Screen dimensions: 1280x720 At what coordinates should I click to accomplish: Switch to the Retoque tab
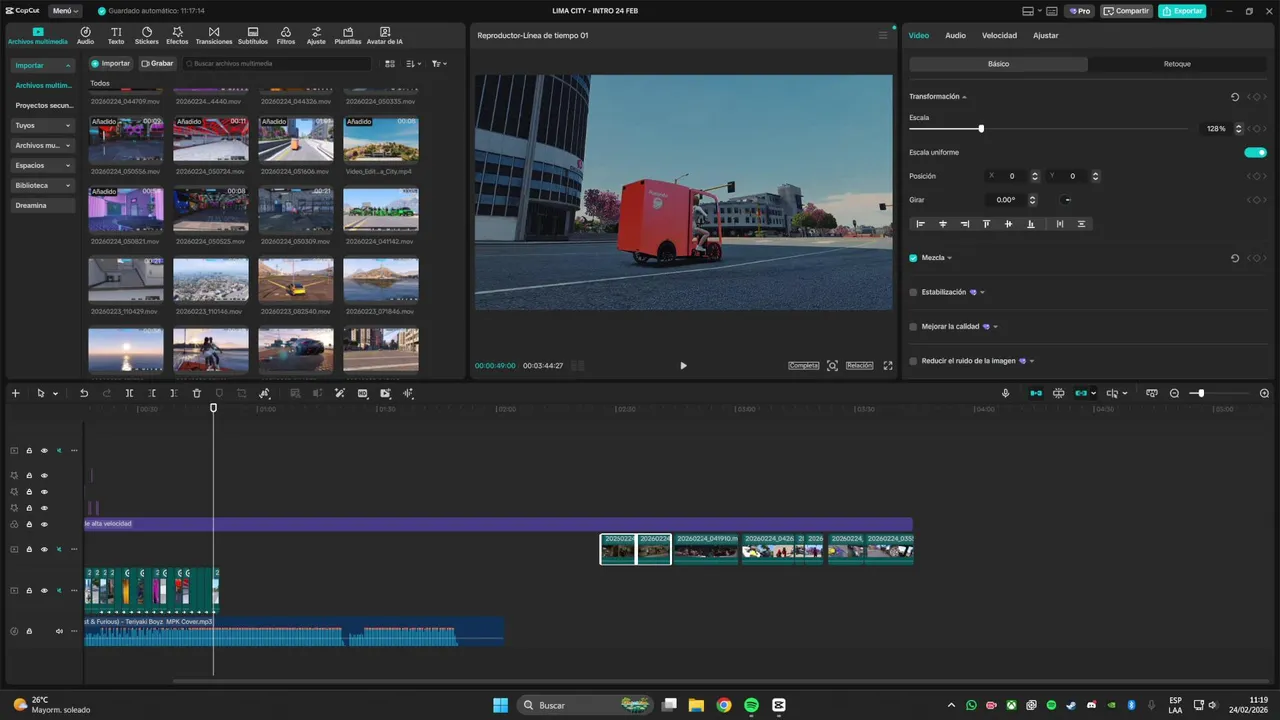point(1177,64)
